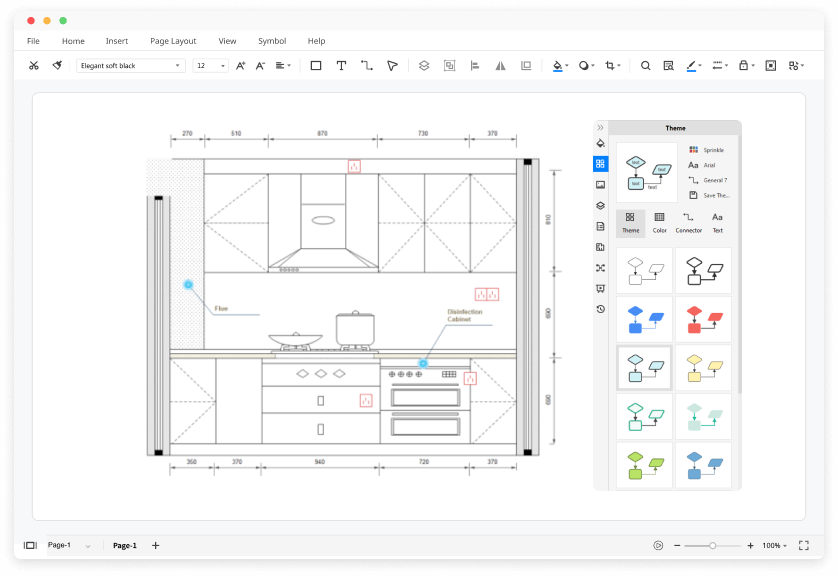Open the Search magnifier icon
Viewport: 838px width, 576px height.
click(x=646, y=66)
